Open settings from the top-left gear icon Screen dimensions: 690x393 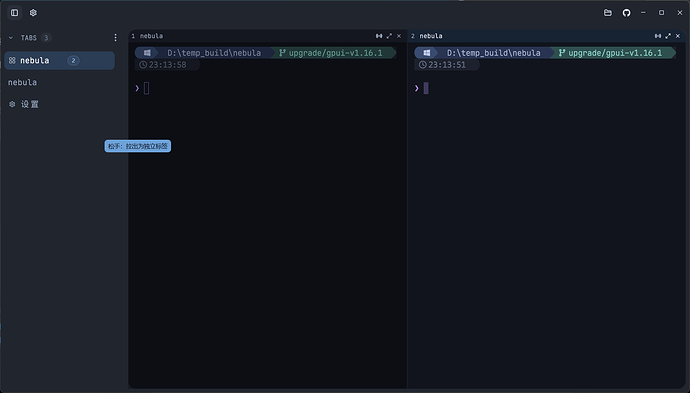(x=33, y=13)
